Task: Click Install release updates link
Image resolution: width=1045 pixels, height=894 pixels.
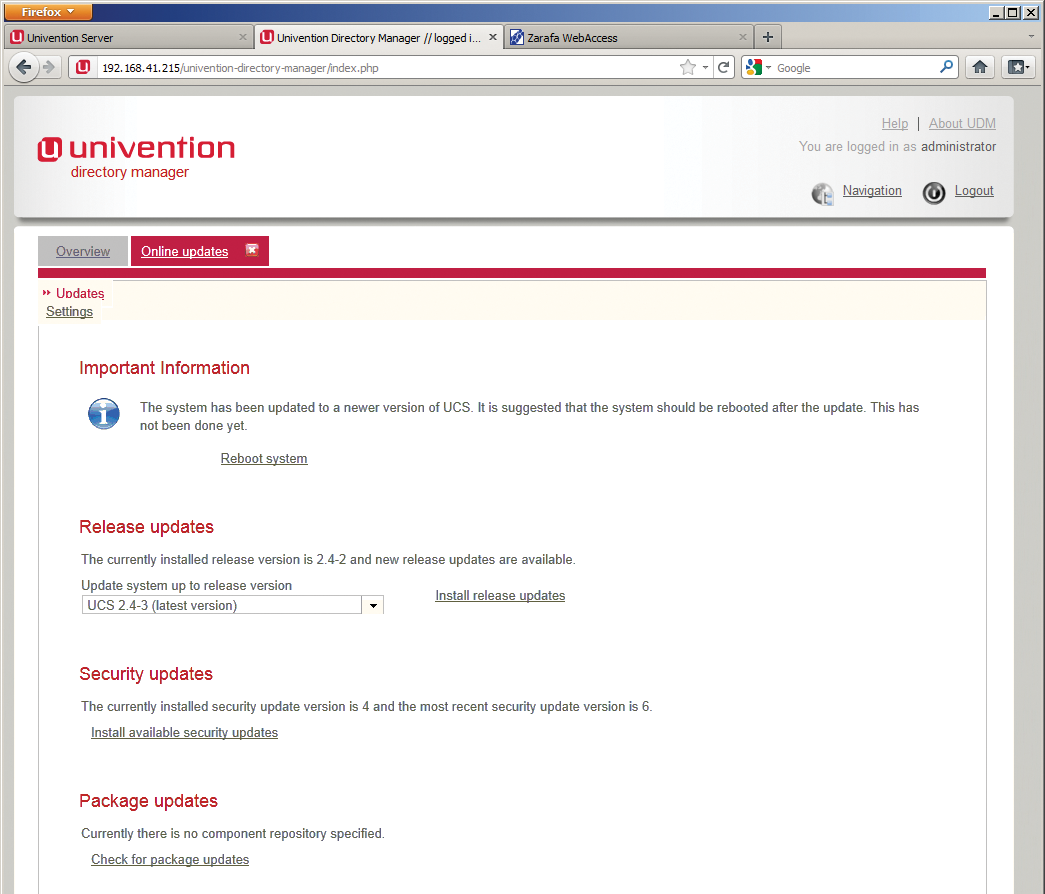Action: tap(500, 595)
